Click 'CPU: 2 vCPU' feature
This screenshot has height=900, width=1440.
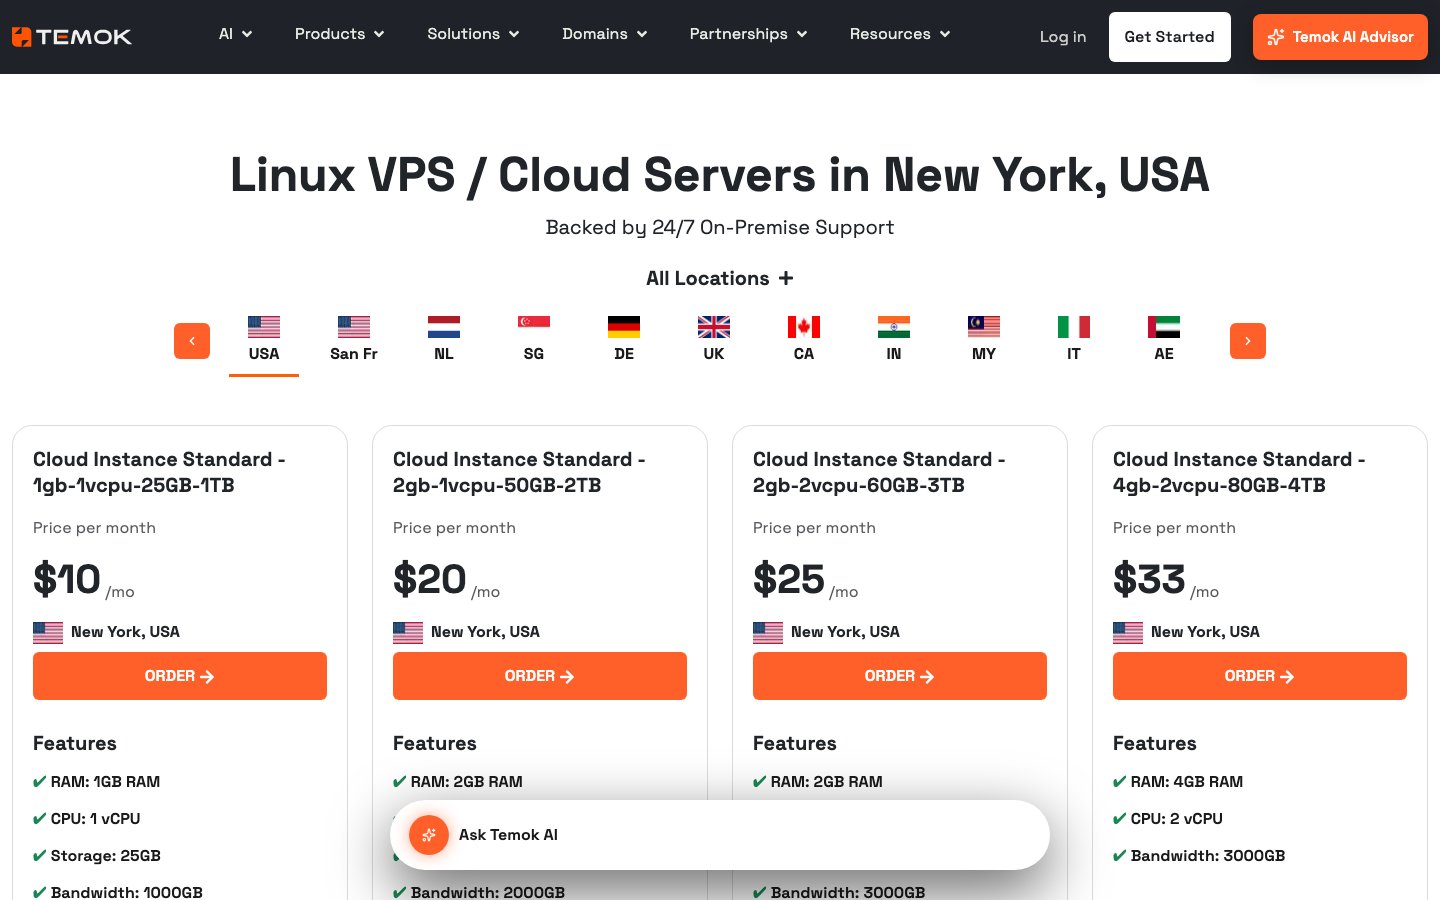click(1177, 819)
